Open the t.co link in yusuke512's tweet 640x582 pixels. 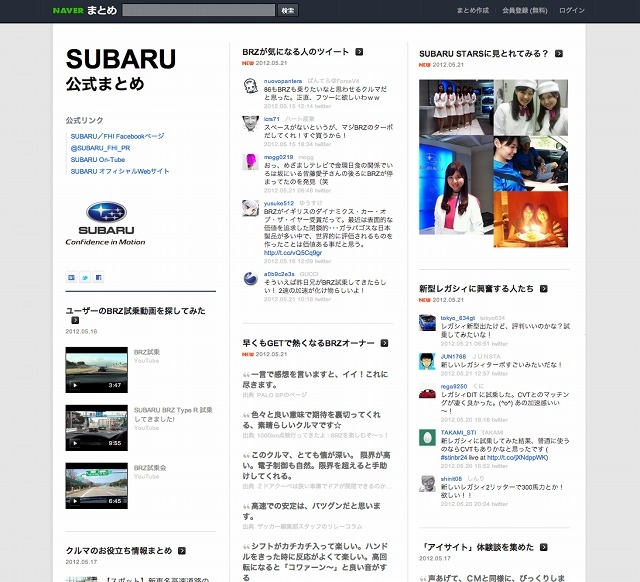pos(293,253)
